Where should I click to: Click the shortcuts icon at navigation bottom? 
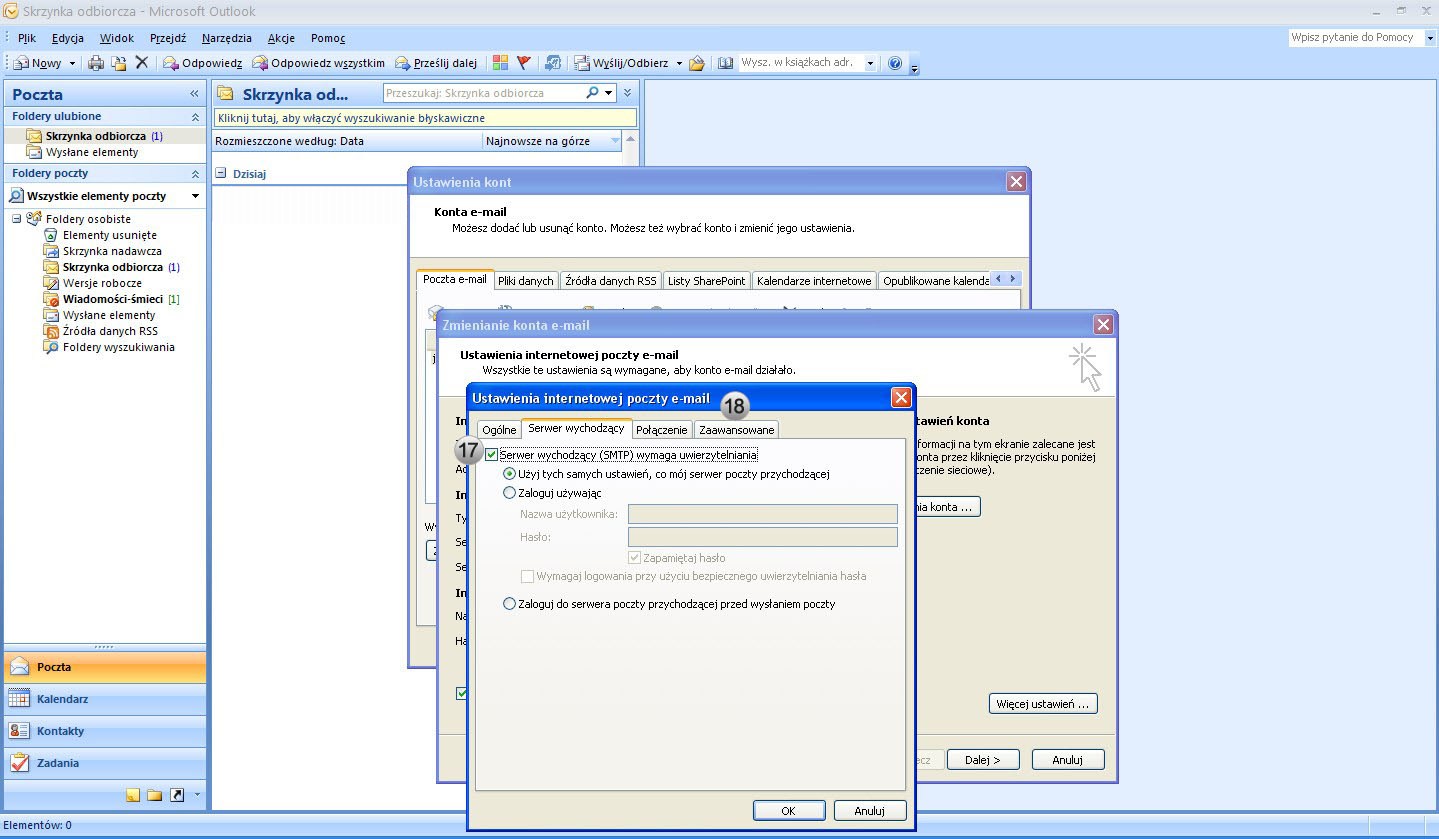tap(177, 795)
